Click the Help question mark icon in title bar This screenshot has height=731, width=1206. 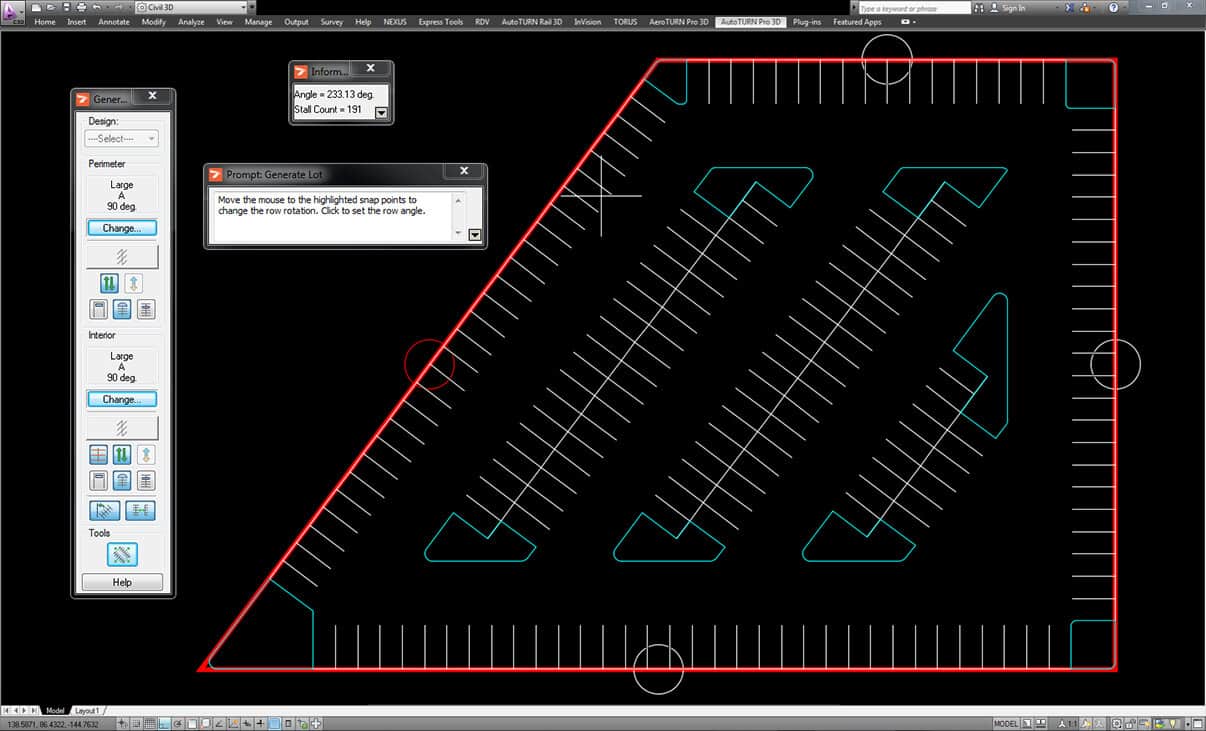[1113, 7]
